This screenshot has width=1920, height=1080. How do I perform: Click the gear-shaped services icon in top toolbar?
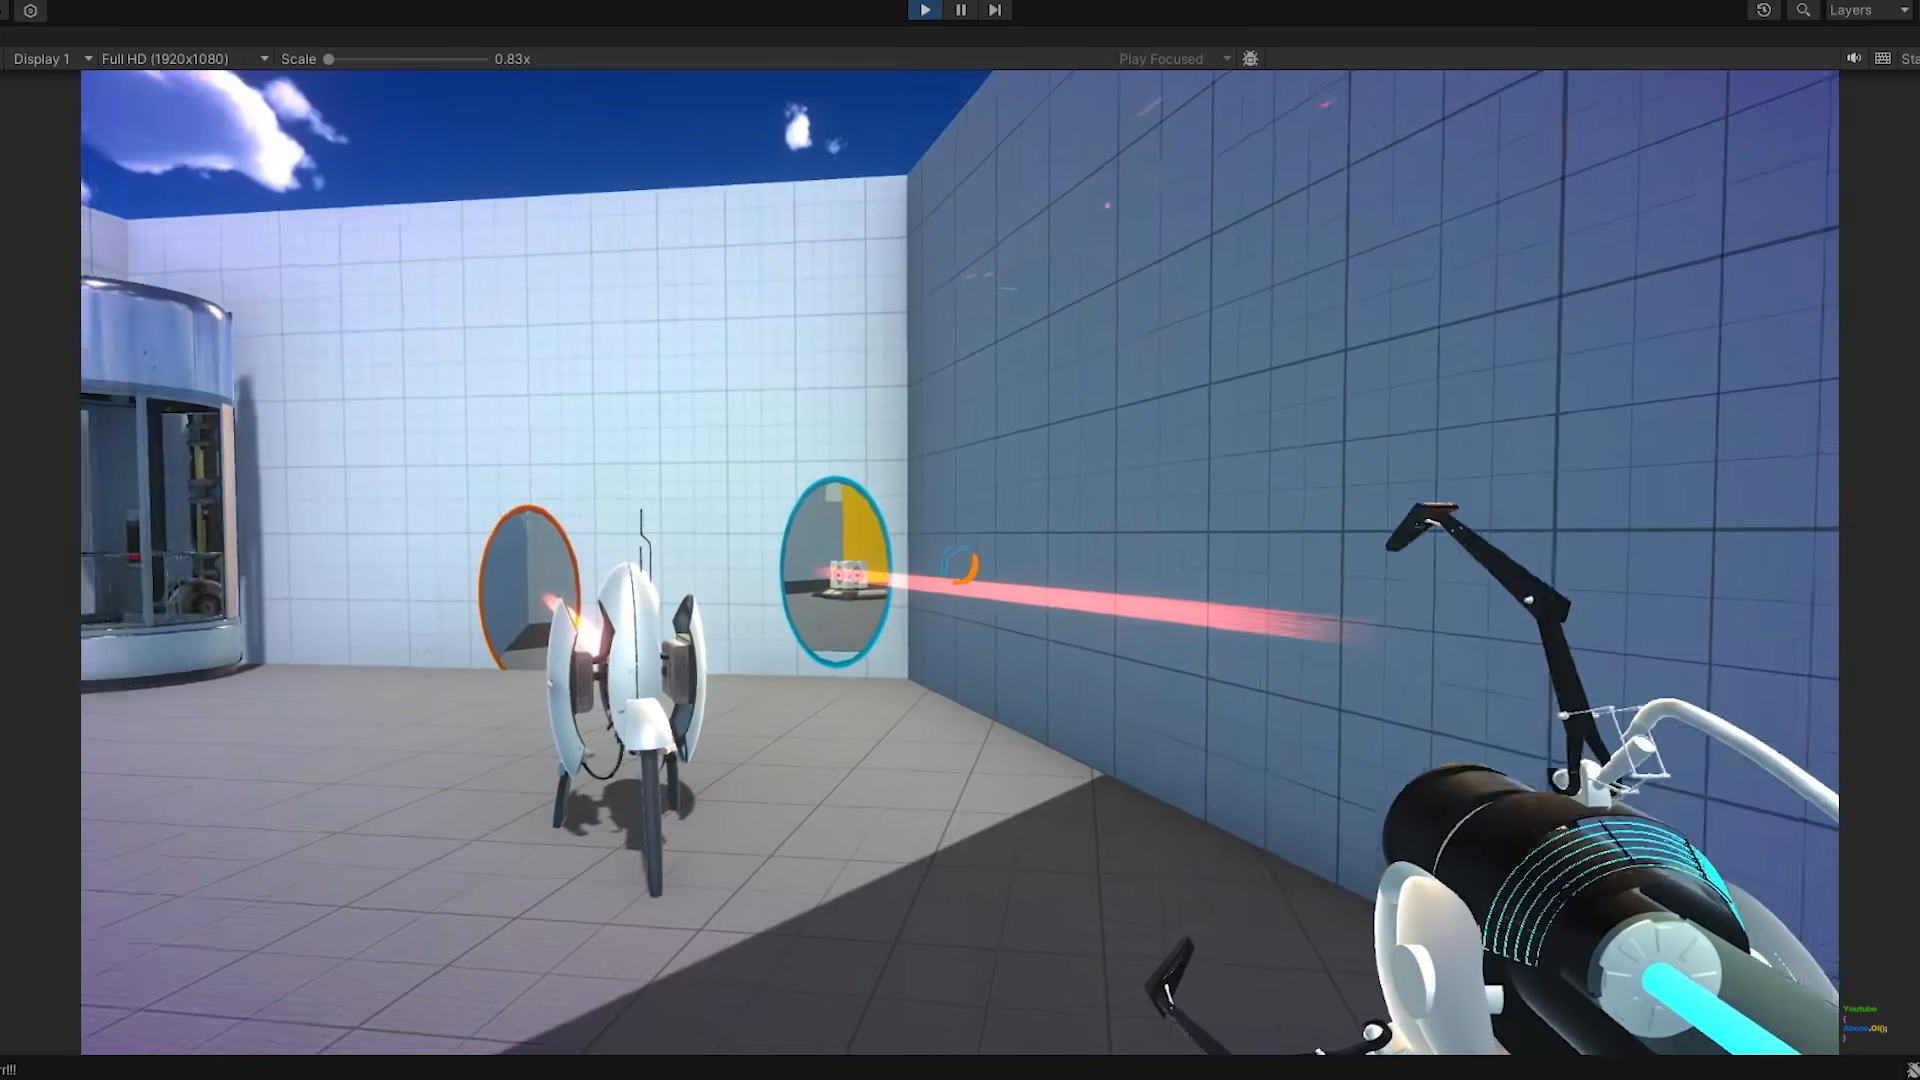(30, 11)
